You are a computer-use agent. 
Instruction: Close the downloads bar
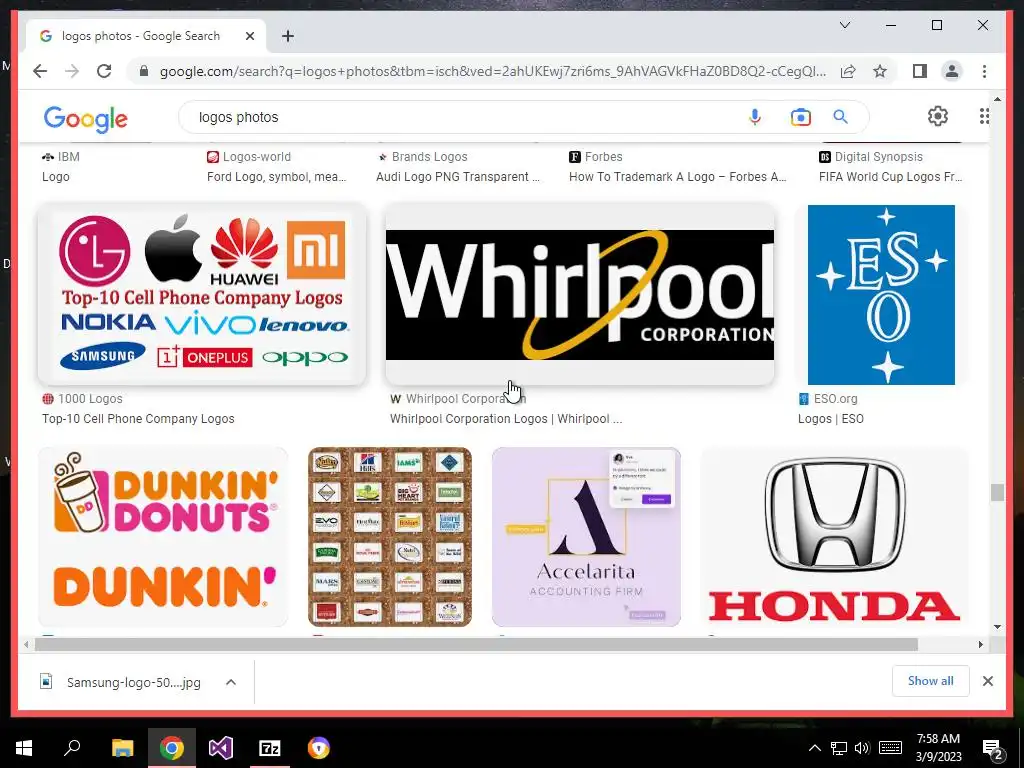click(987, 681)
